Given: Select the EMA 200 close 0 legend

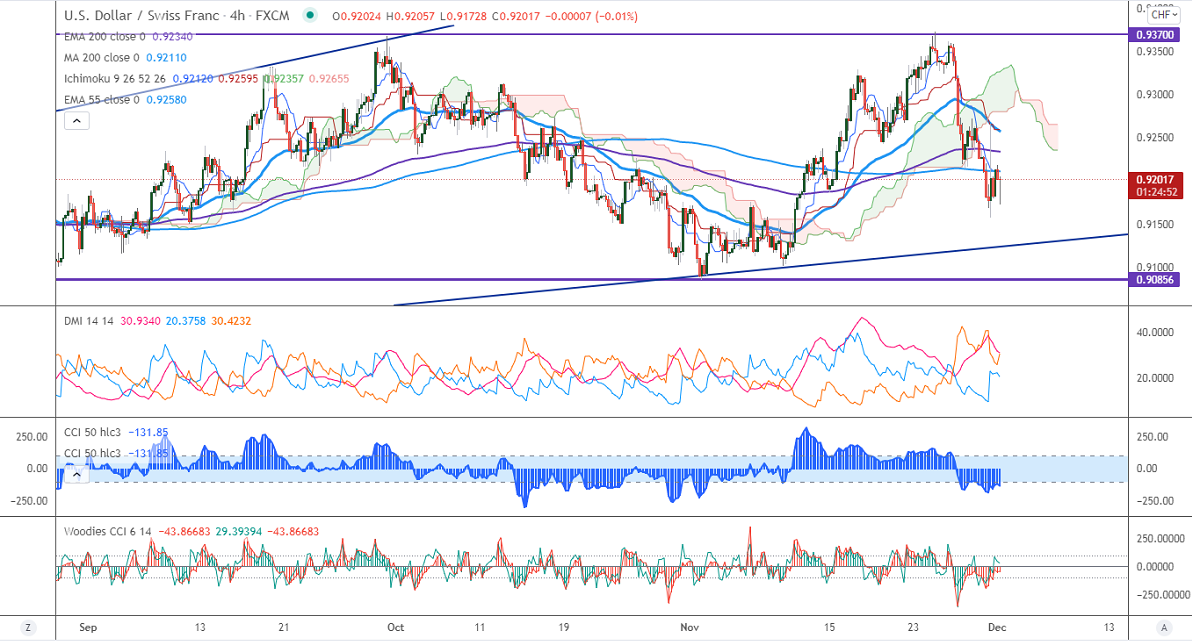Looking at the screenshot, I should coord(104,36).
